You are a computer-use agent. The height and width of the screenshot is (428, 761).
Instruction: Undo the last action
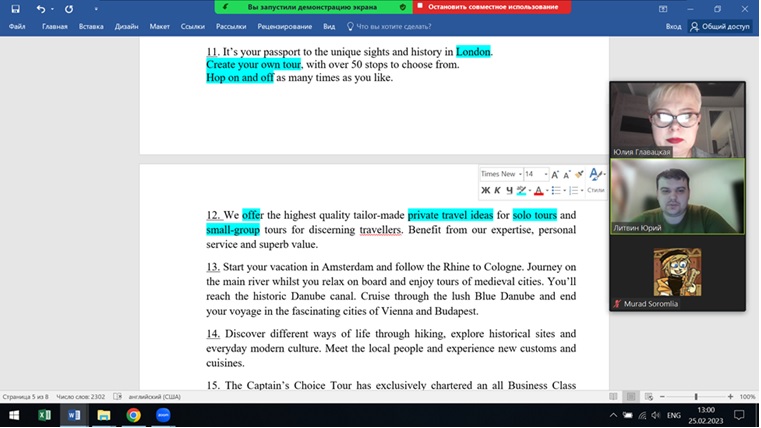click(41, 9)
